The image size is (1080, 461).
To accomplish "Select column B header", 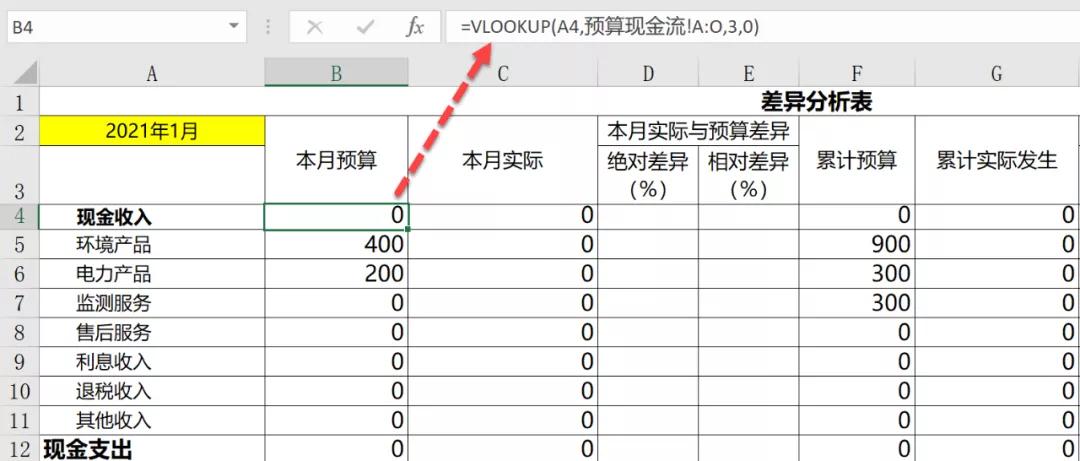I will point(336,73).
